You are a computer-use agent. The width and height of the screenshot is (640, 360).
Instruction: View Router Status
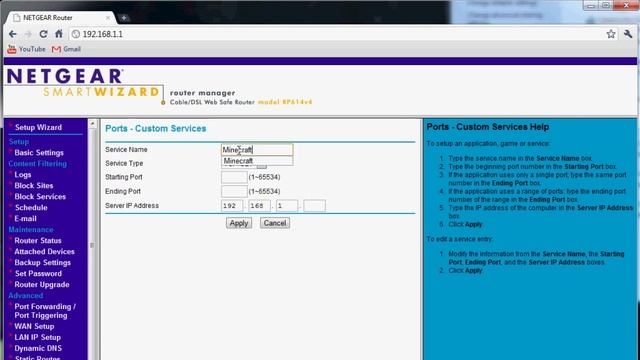tap(38, 241)
